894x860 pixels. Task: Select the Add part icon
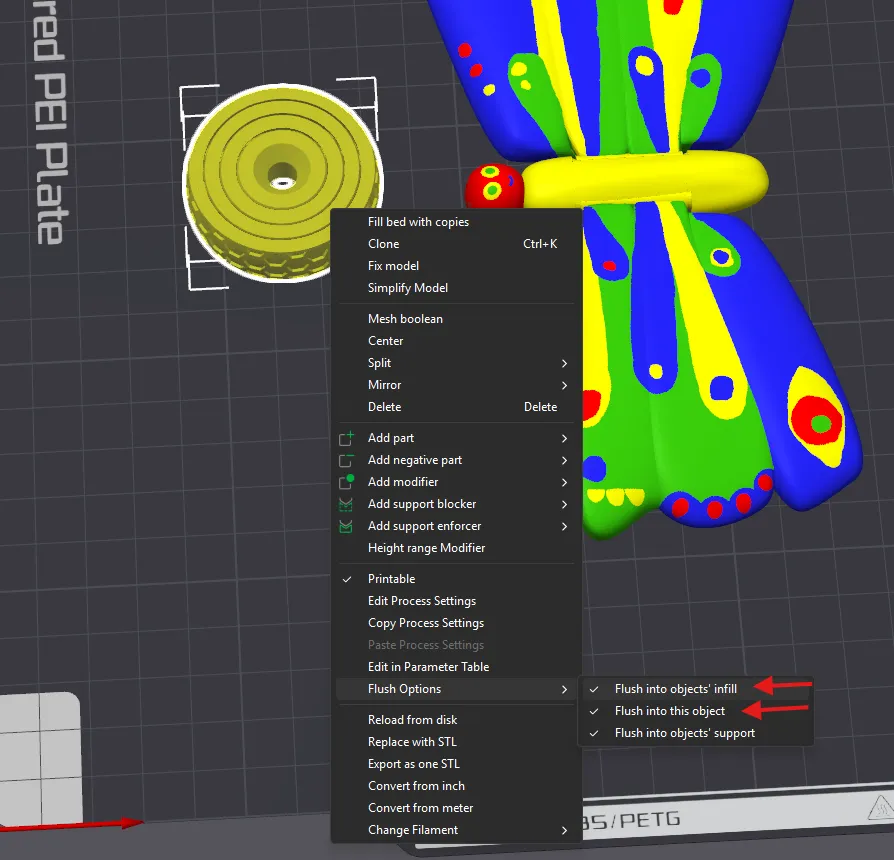tap(348, 438)
